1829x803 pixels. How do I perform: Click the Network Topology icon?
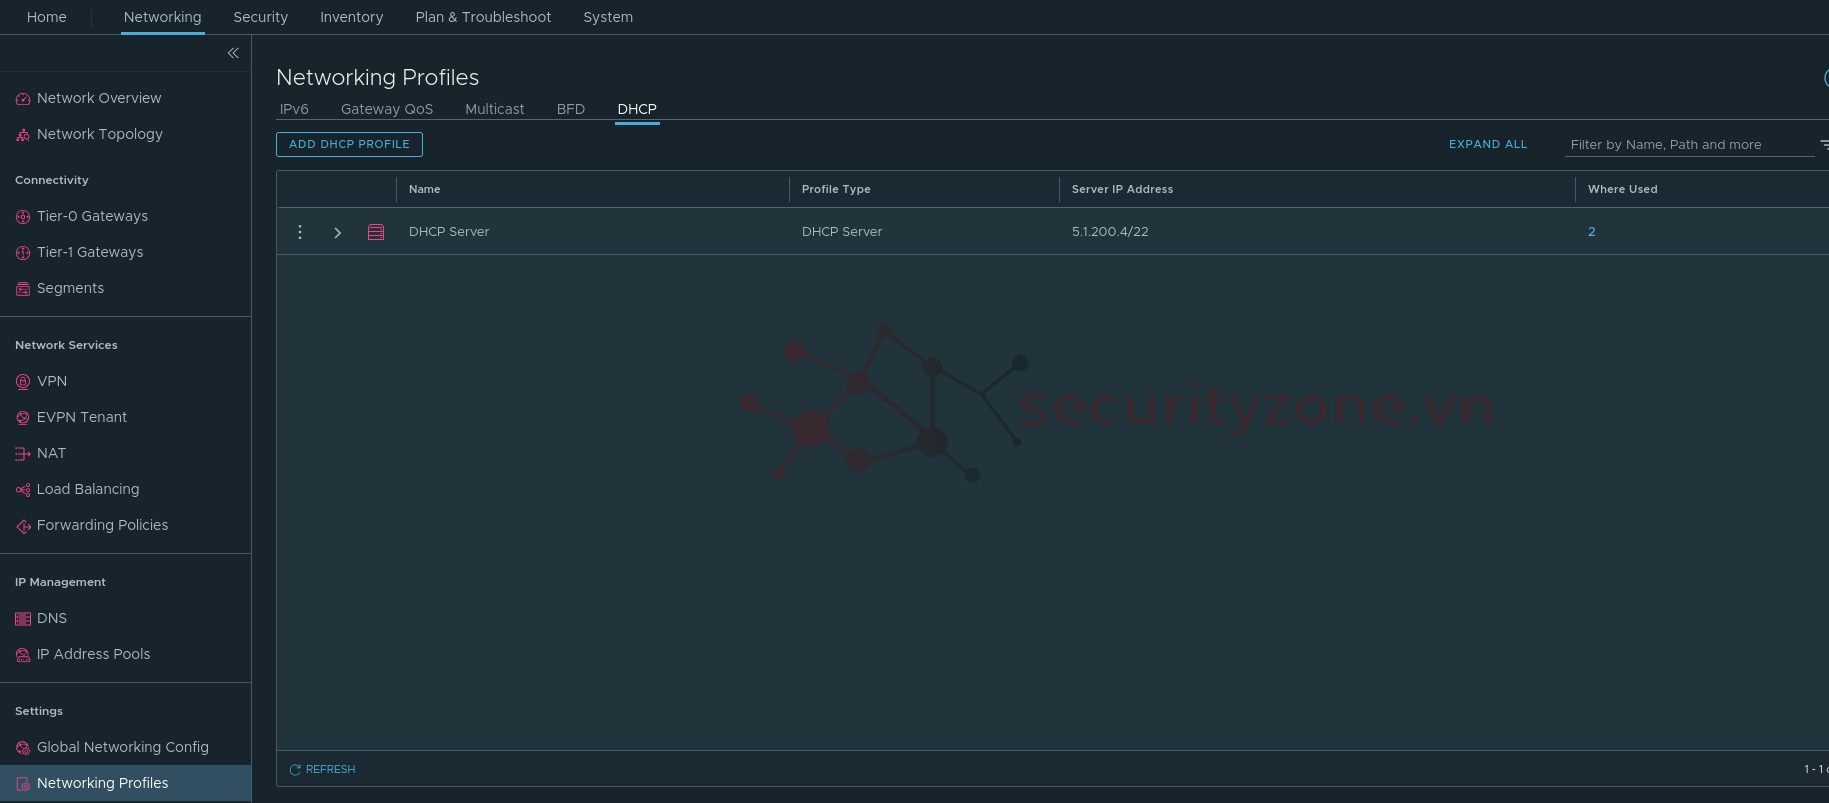pyautogui.click(x=23, y=135)
